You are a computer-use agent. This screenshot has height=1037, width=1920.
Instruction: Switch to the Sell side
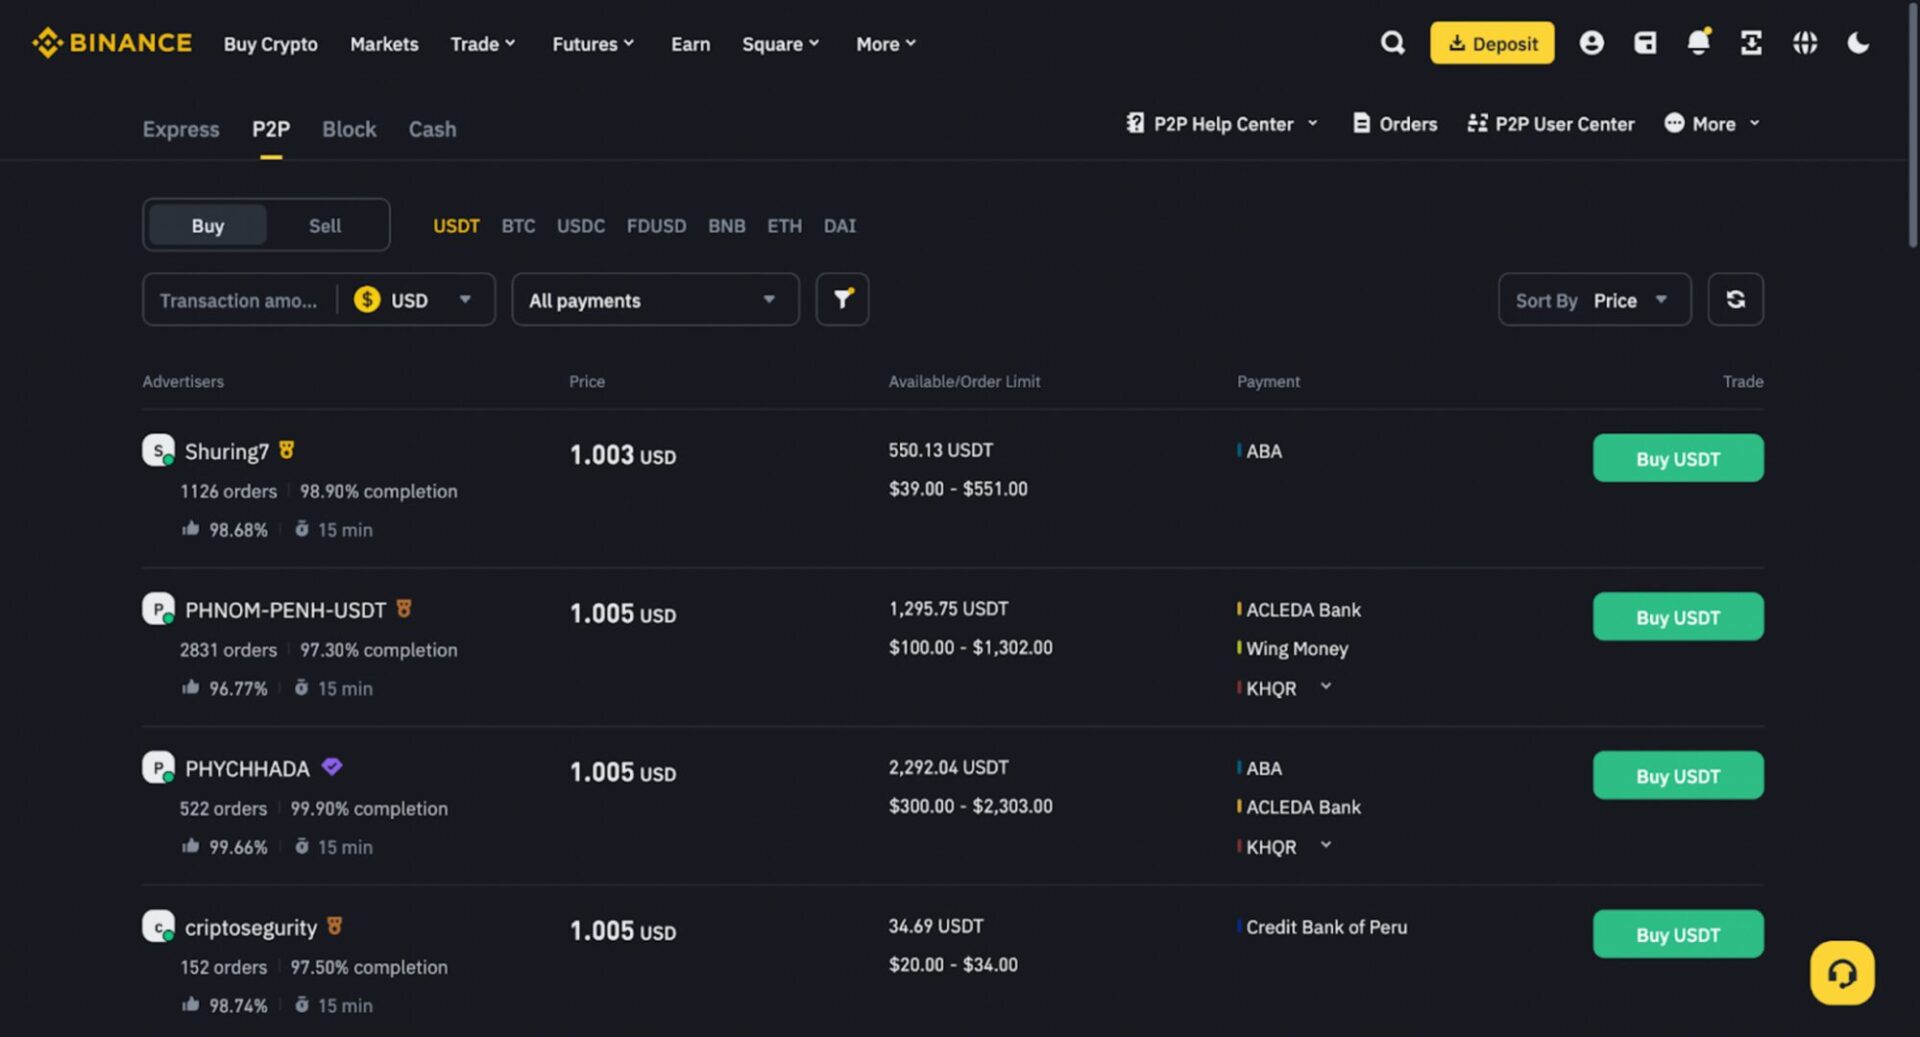point(325,225)
